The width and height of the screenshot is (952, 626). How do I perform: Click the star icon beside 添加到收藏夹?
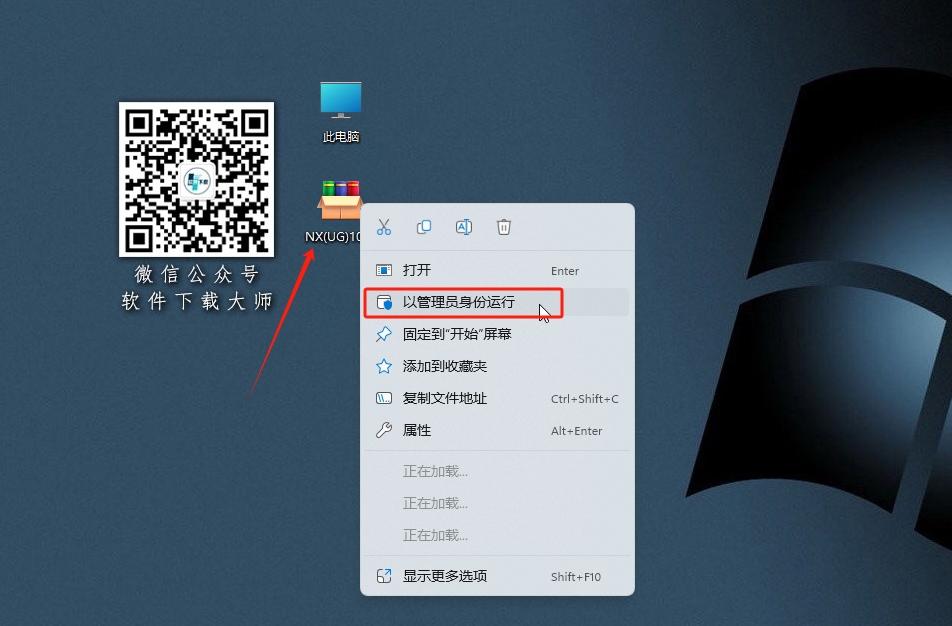(384, 366)
